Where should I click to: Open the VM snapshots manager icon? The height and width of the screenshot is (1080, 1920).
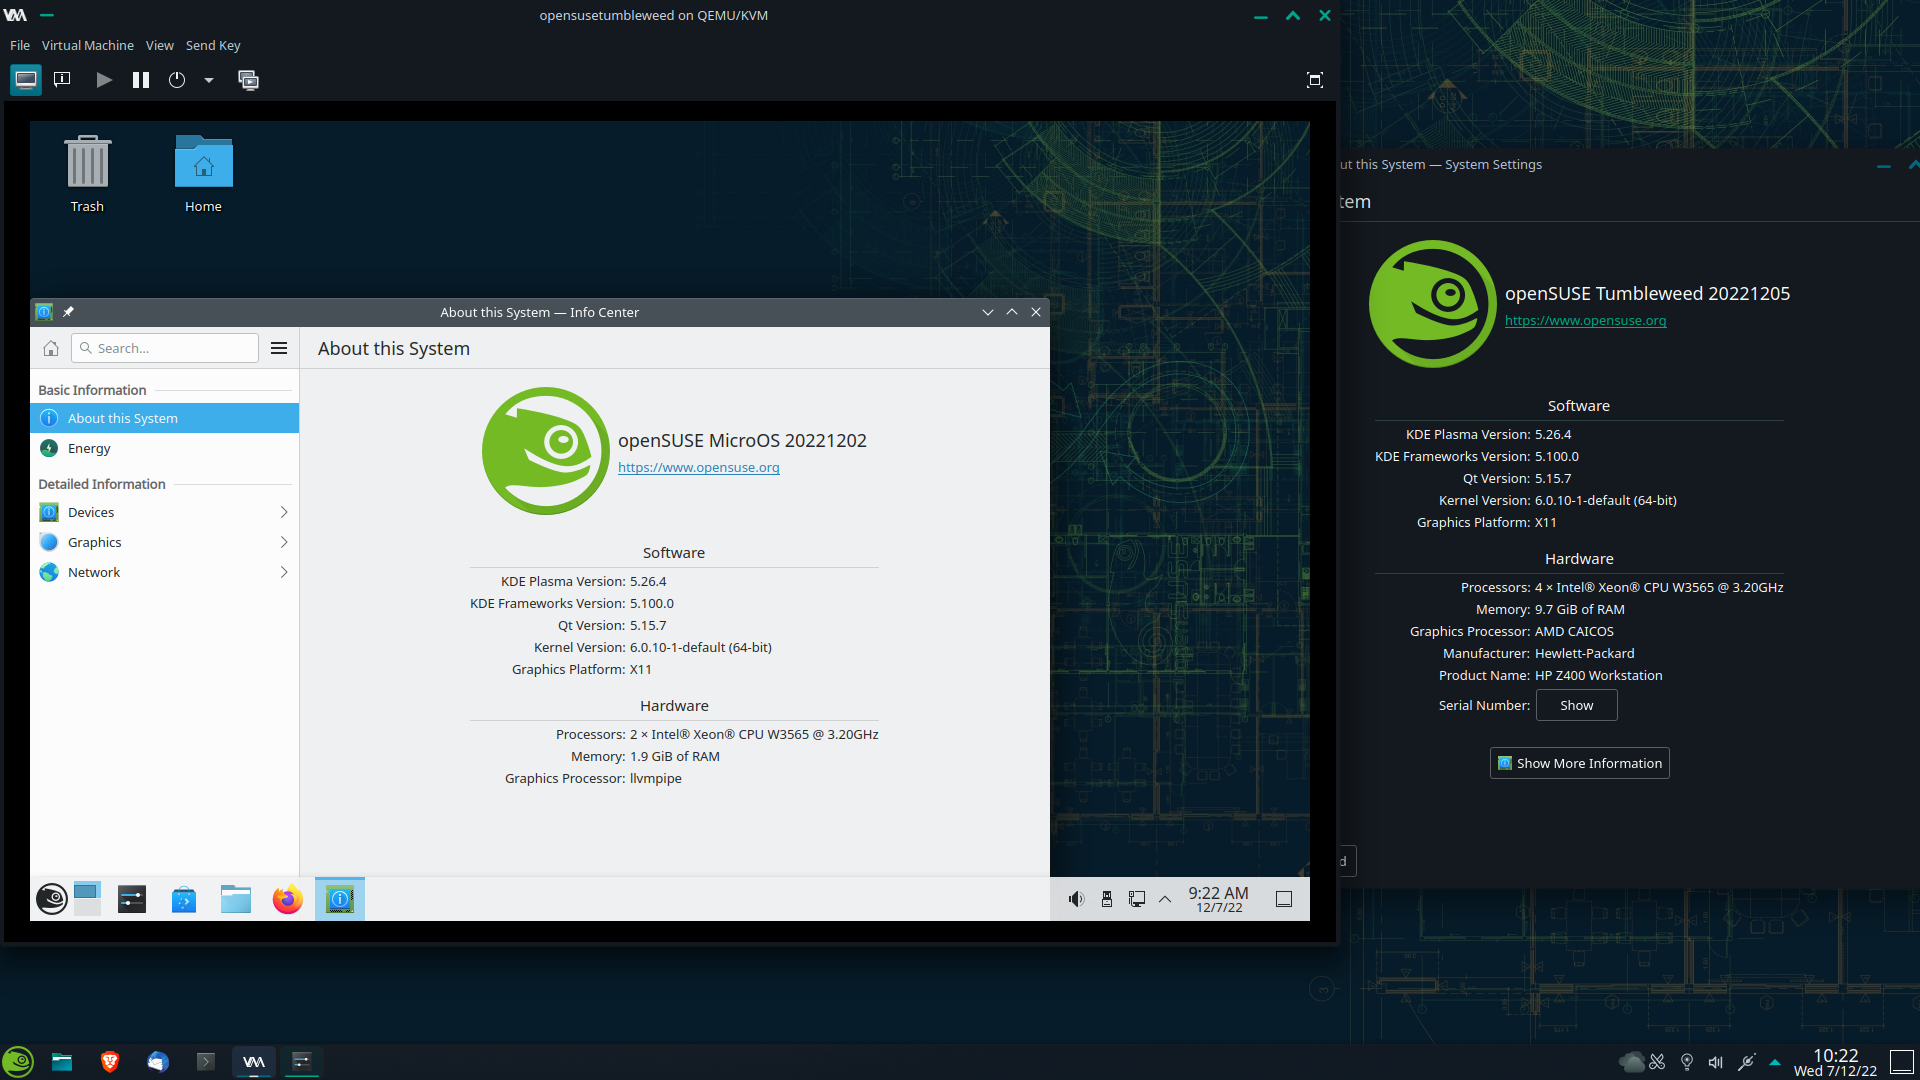tap(248, 80)
